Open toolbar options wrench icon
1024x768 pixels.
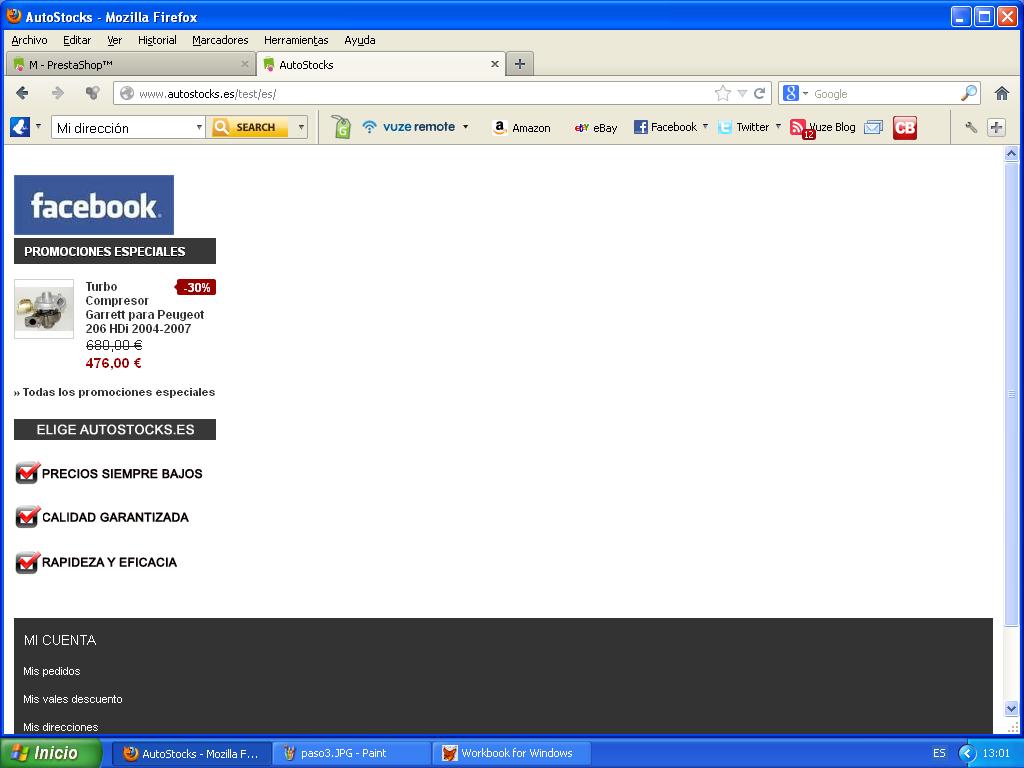(971, 127)
